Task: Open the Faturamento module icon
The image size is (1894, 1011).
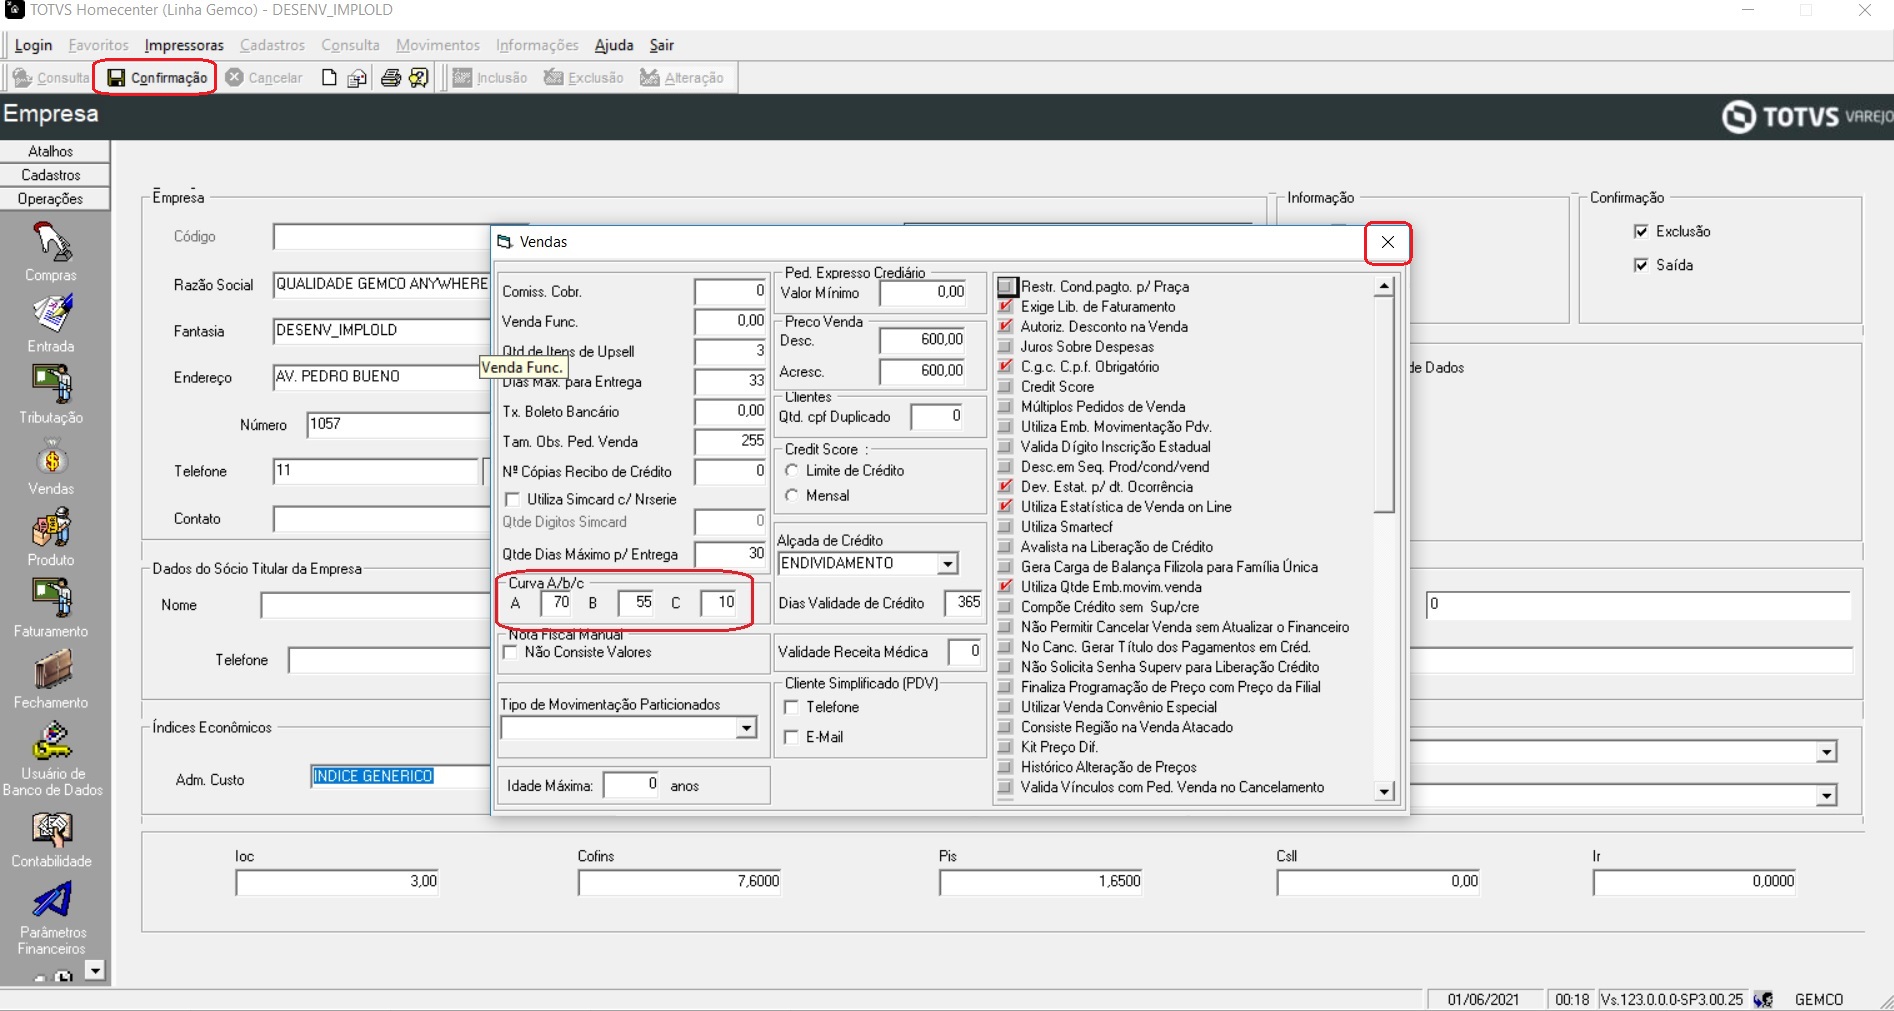Action: (x=51, y=599)
